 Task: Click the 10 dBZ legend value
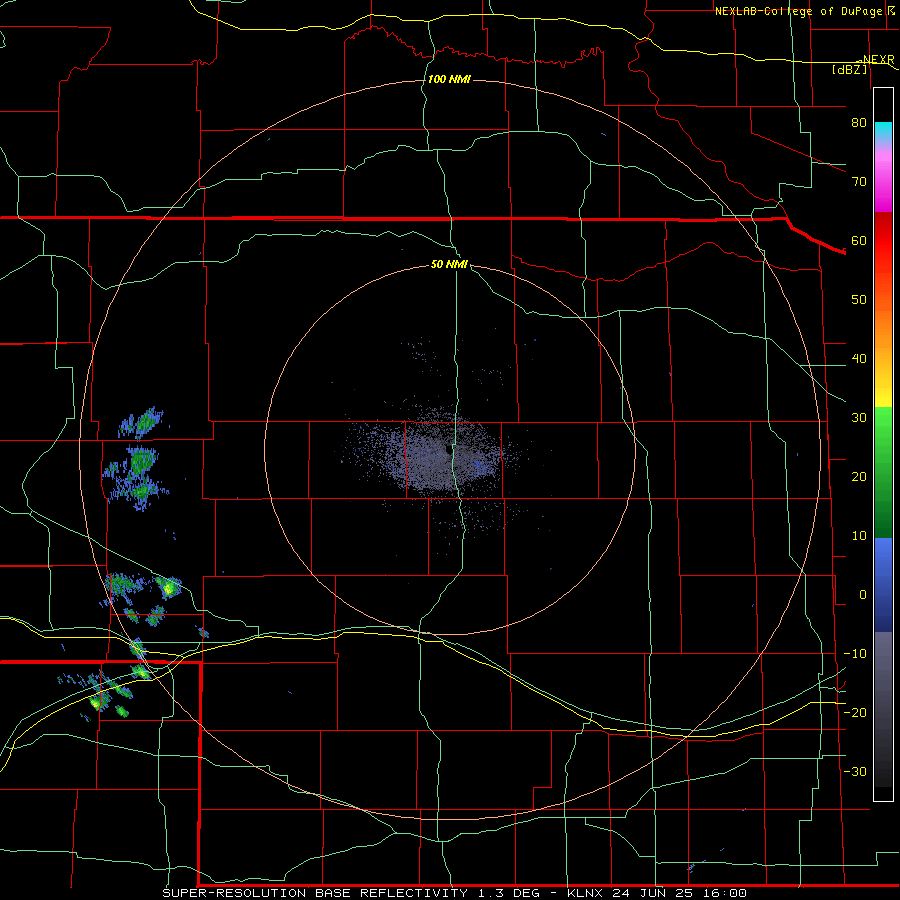click(859, 536)
